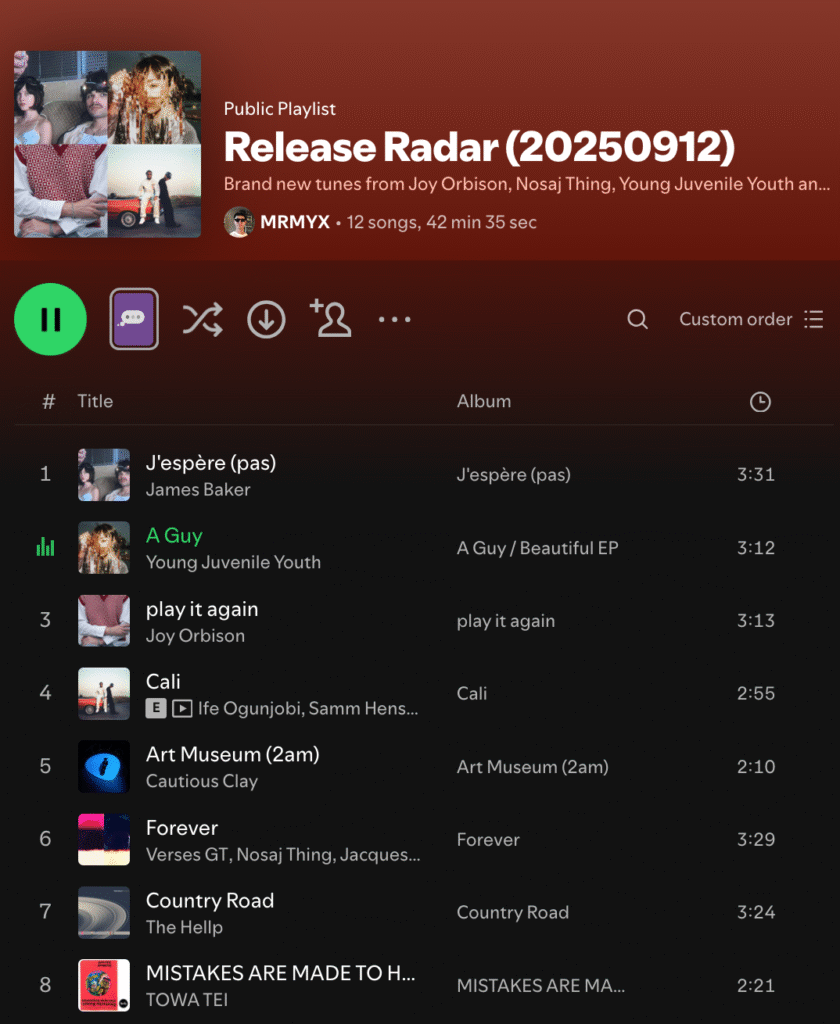
Task: Click 12 songs, 42 min 35 sec text
Action: tap(442, 222)
